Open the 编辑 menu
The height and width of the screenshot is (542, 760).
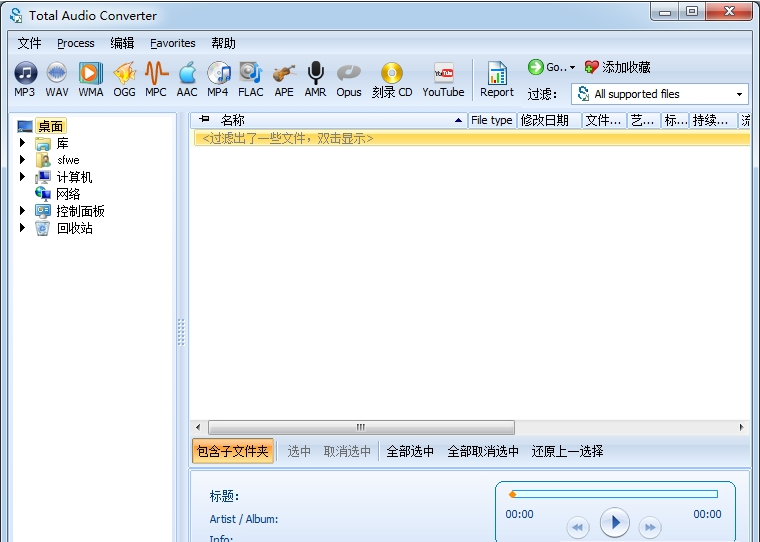click(122, 43)
